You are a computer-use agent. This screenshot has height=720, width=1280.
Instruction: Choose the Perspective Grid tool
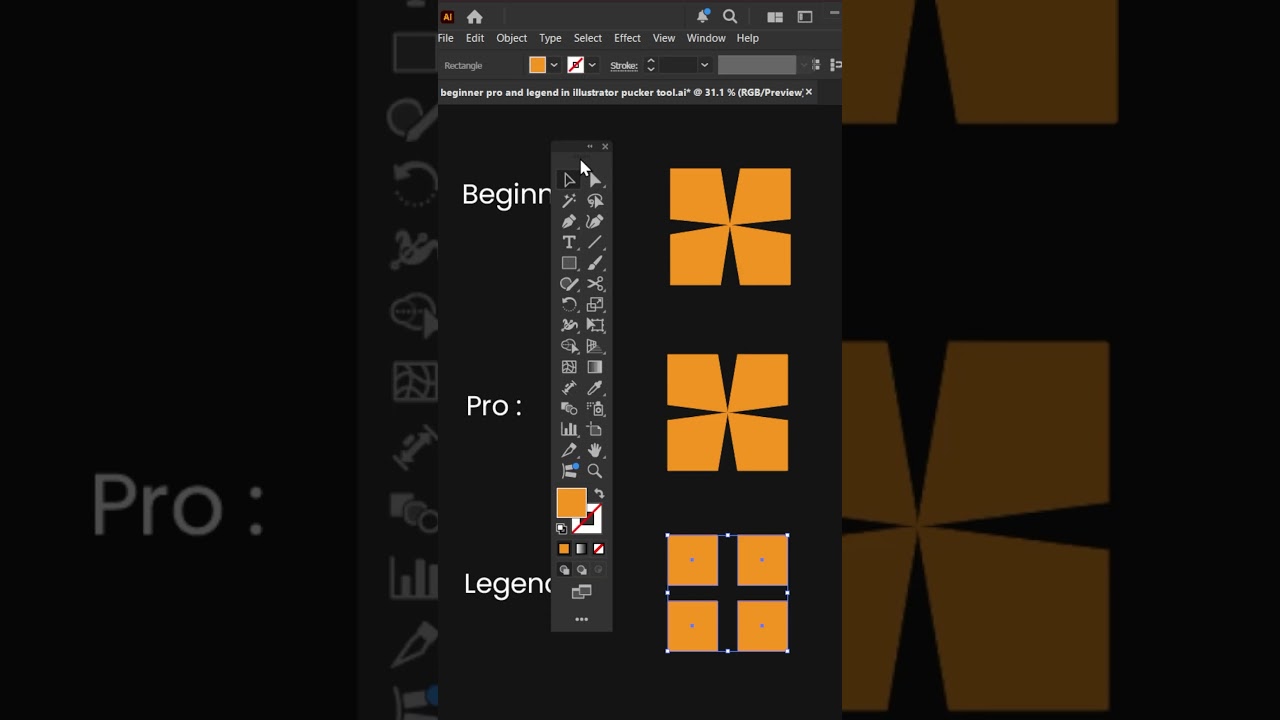595,346
